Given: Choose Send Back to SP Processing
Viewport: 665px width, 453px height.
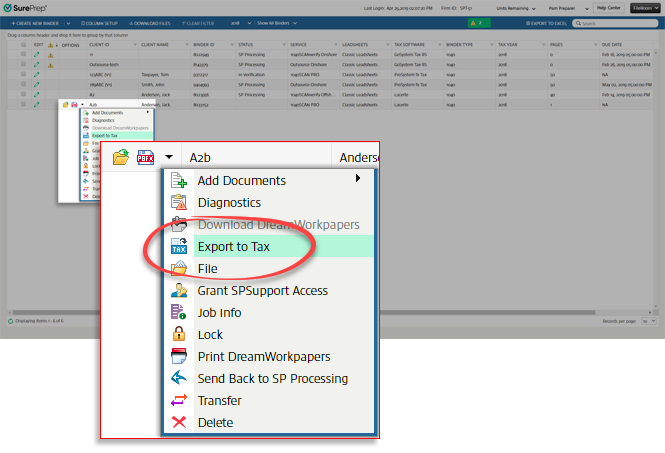Looking at the screenshot, I should 272,379.
